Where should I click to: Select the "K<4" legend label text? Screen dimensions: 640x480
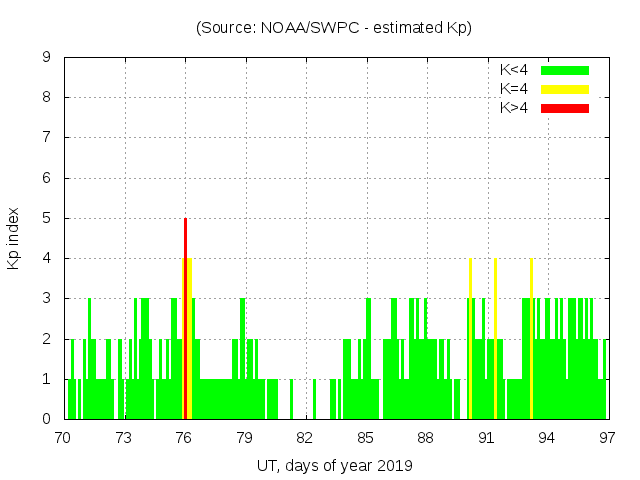click(514, 70)
